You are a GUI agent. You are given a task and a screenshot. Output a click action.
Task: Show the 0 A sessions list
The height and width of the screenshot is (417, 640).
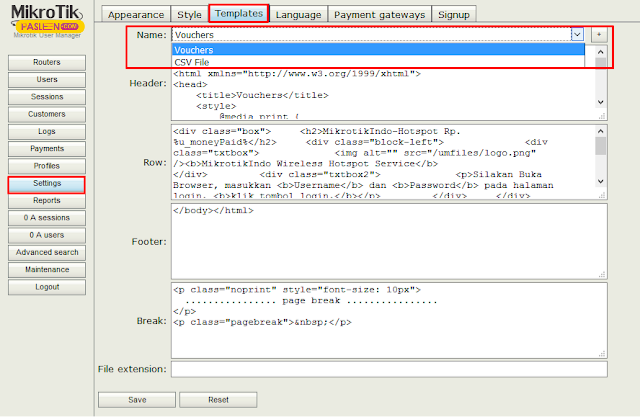pos(47,218)
